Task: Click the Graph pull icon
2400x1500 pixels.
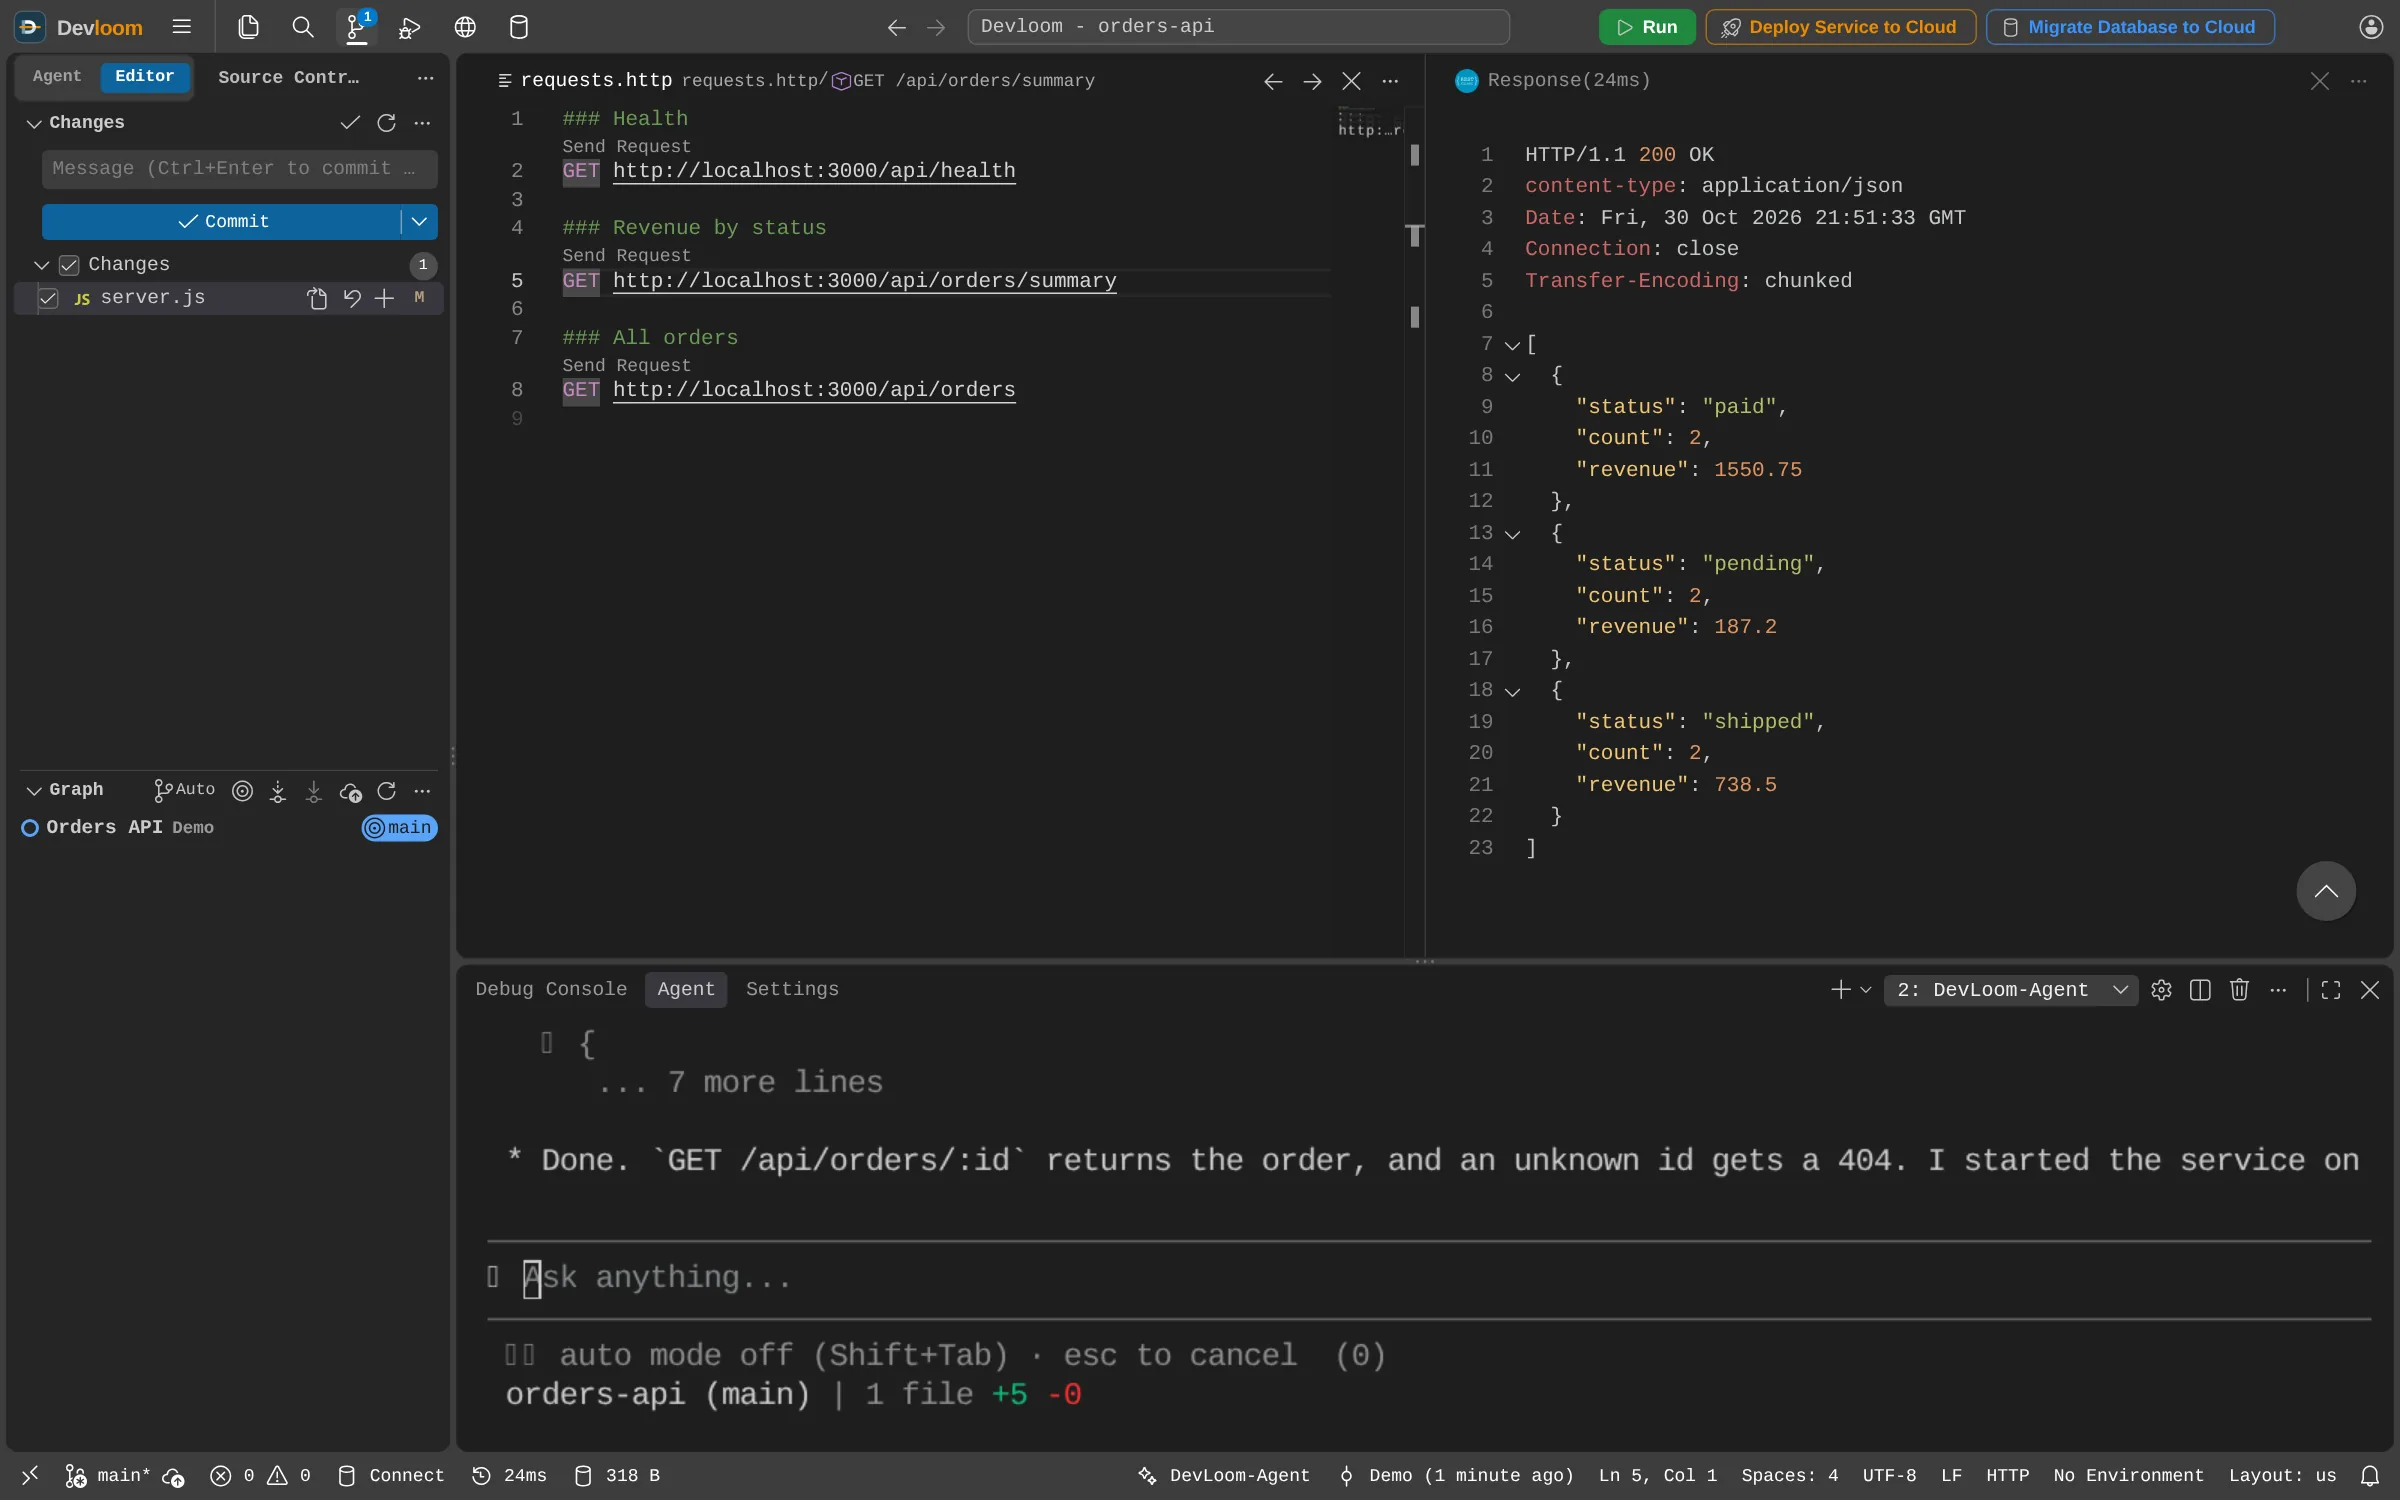Action: [313, 791]
